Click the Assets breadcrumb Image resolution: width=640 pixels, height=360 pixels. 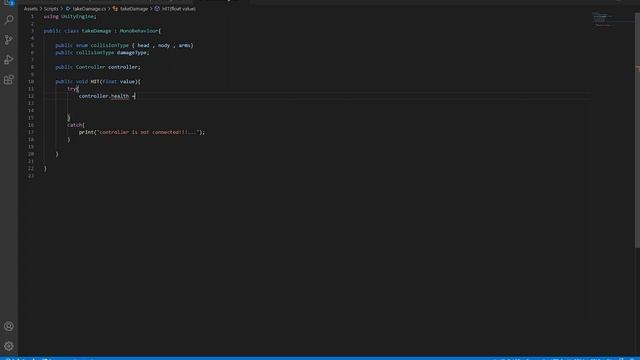(31, 9)
